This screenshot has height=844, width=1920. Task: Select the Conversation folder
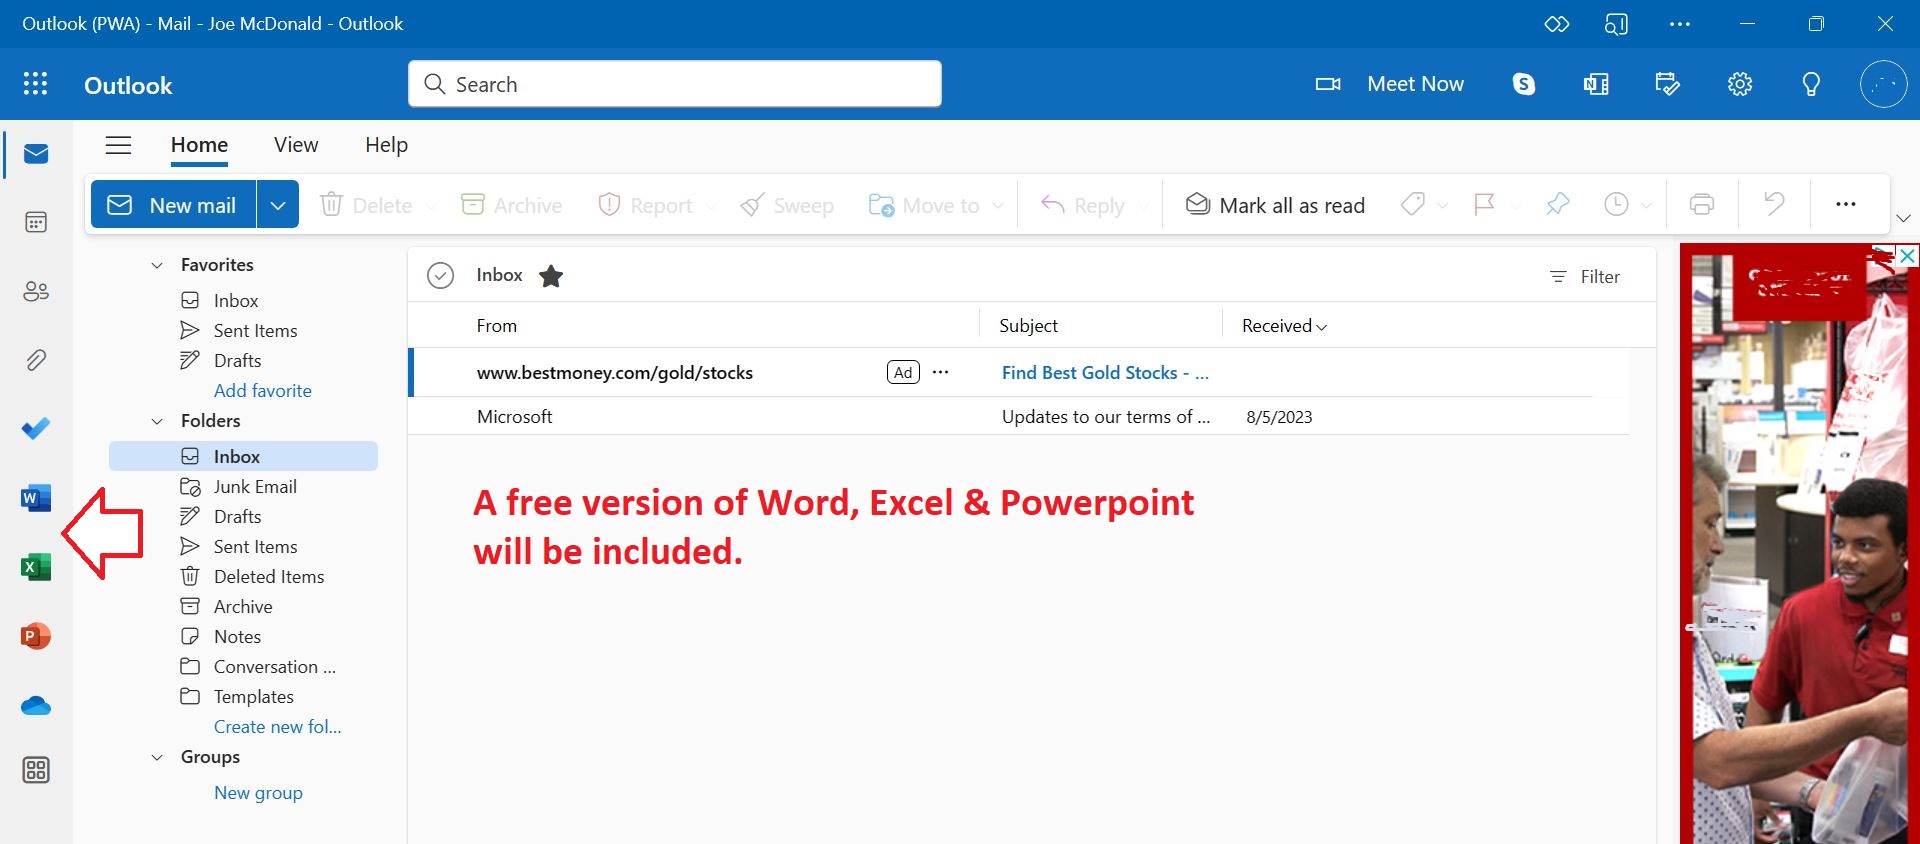coord(243,667)
